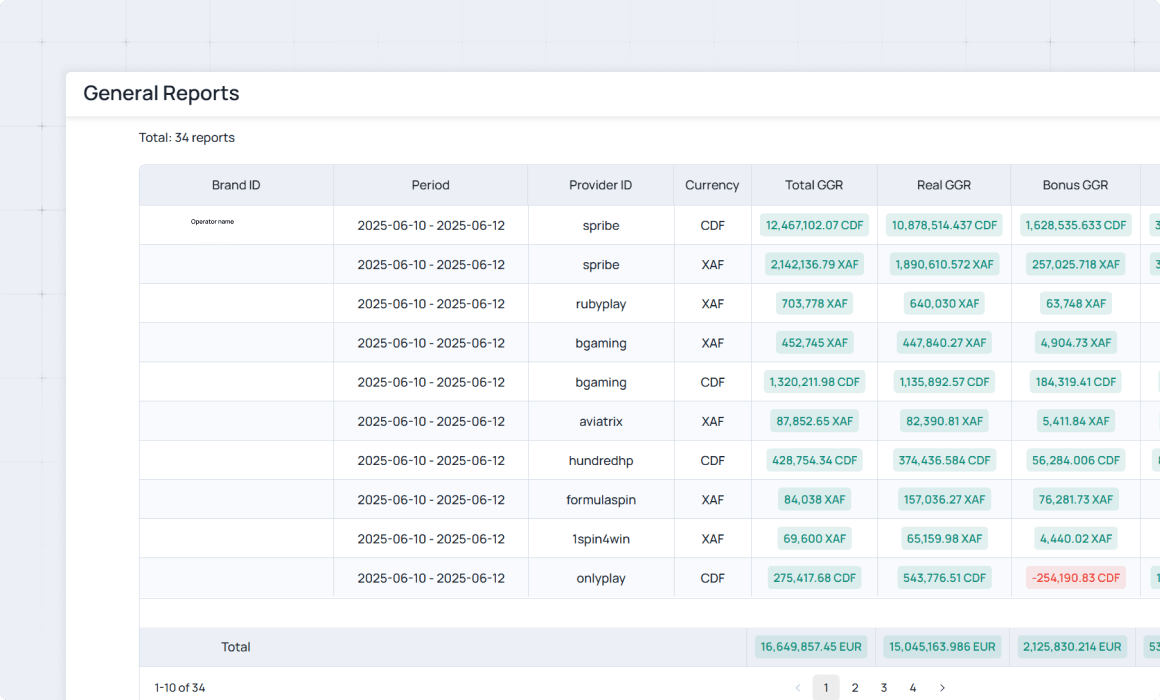Go to next page arrow in pagination
Screen dimensions: 1160x700
tap(941, 688)
